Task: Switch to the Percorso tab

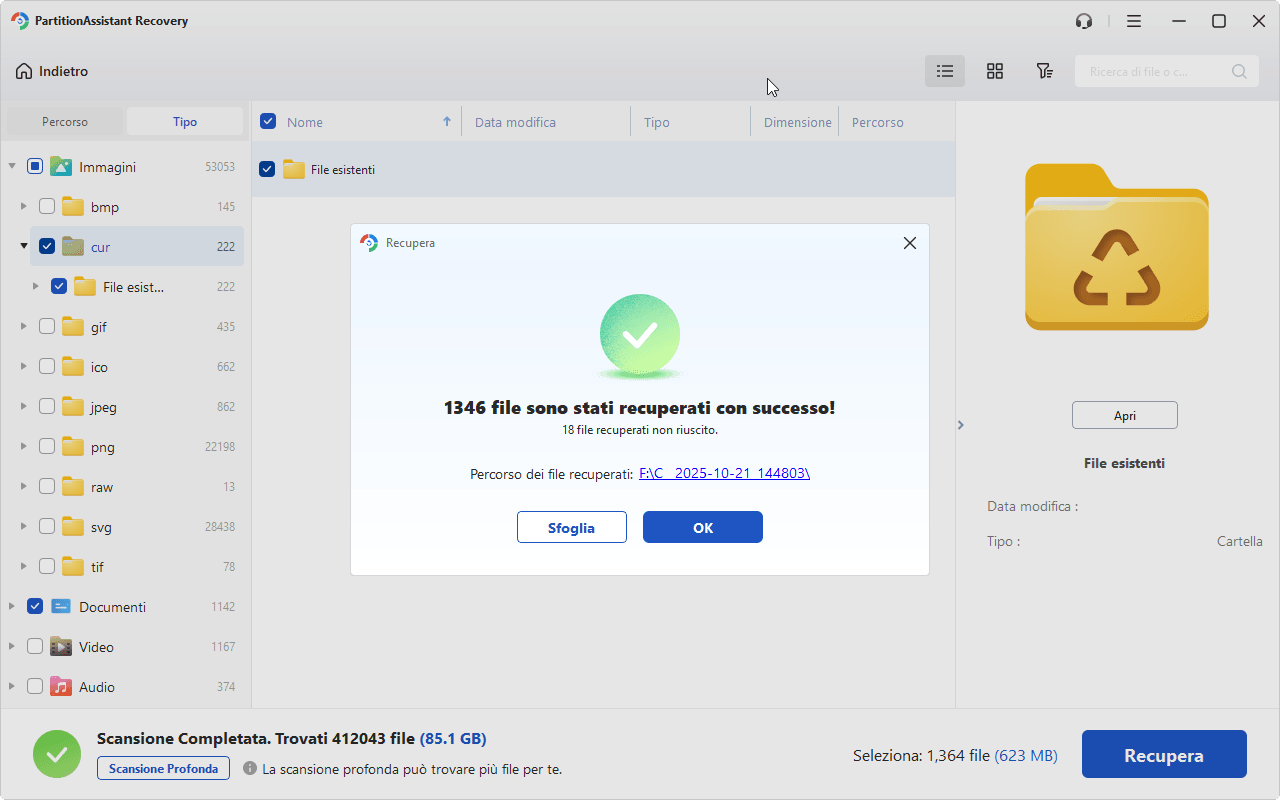Action: click(x=65, y=122)
